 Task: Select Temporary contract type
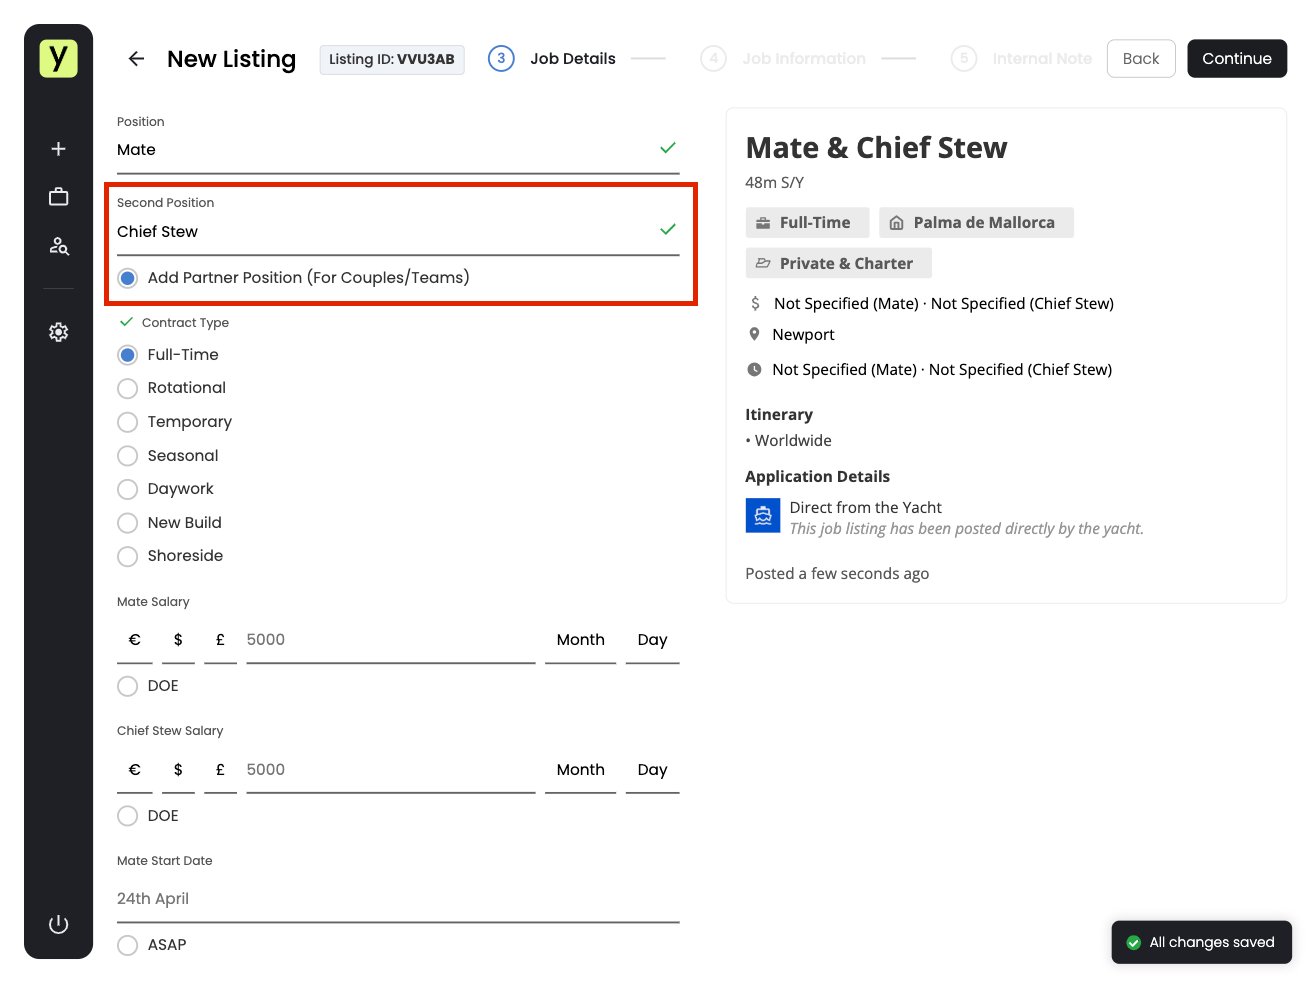coord(127,422)
